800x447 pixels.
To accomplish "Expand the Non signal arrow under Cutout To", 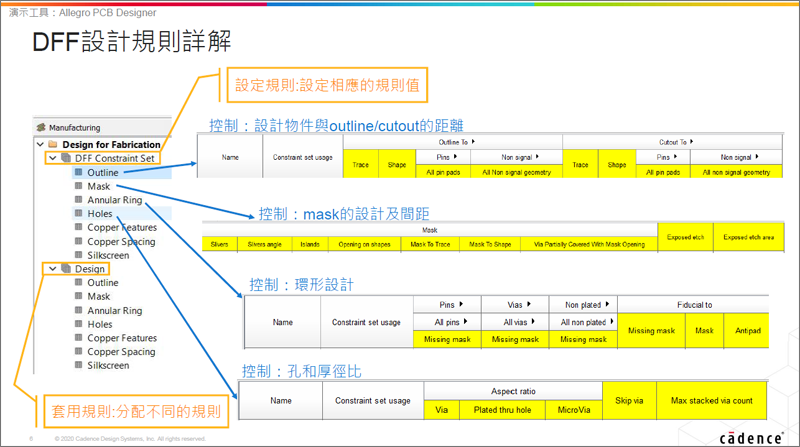I will click(x=757, y=157).
